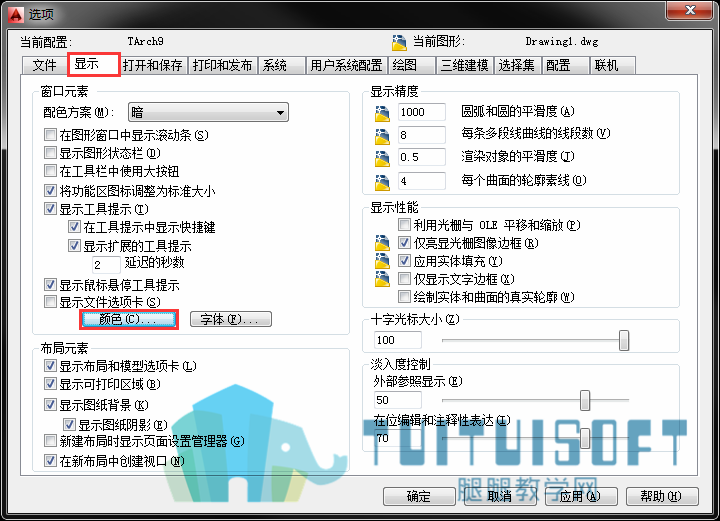Click the 圆弧和圆的平滑度 field showing 1000
720x521 pixels.
tap(422, 112)
